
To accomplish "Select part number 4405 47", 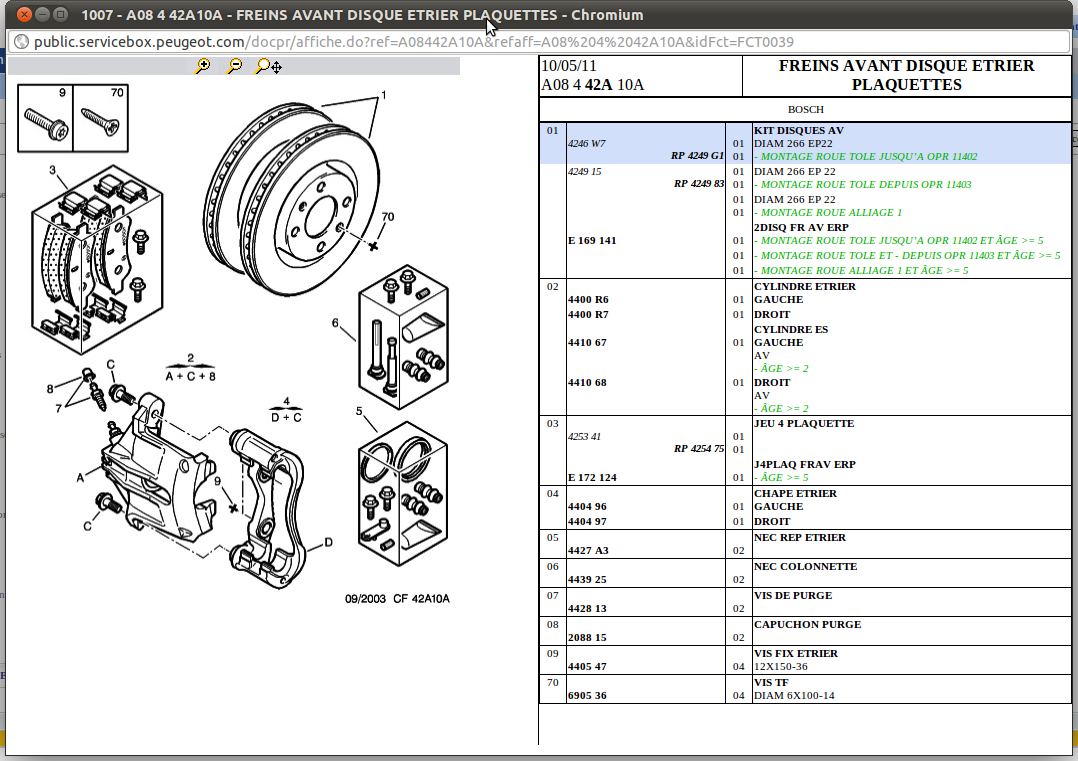I will (587, 666).
